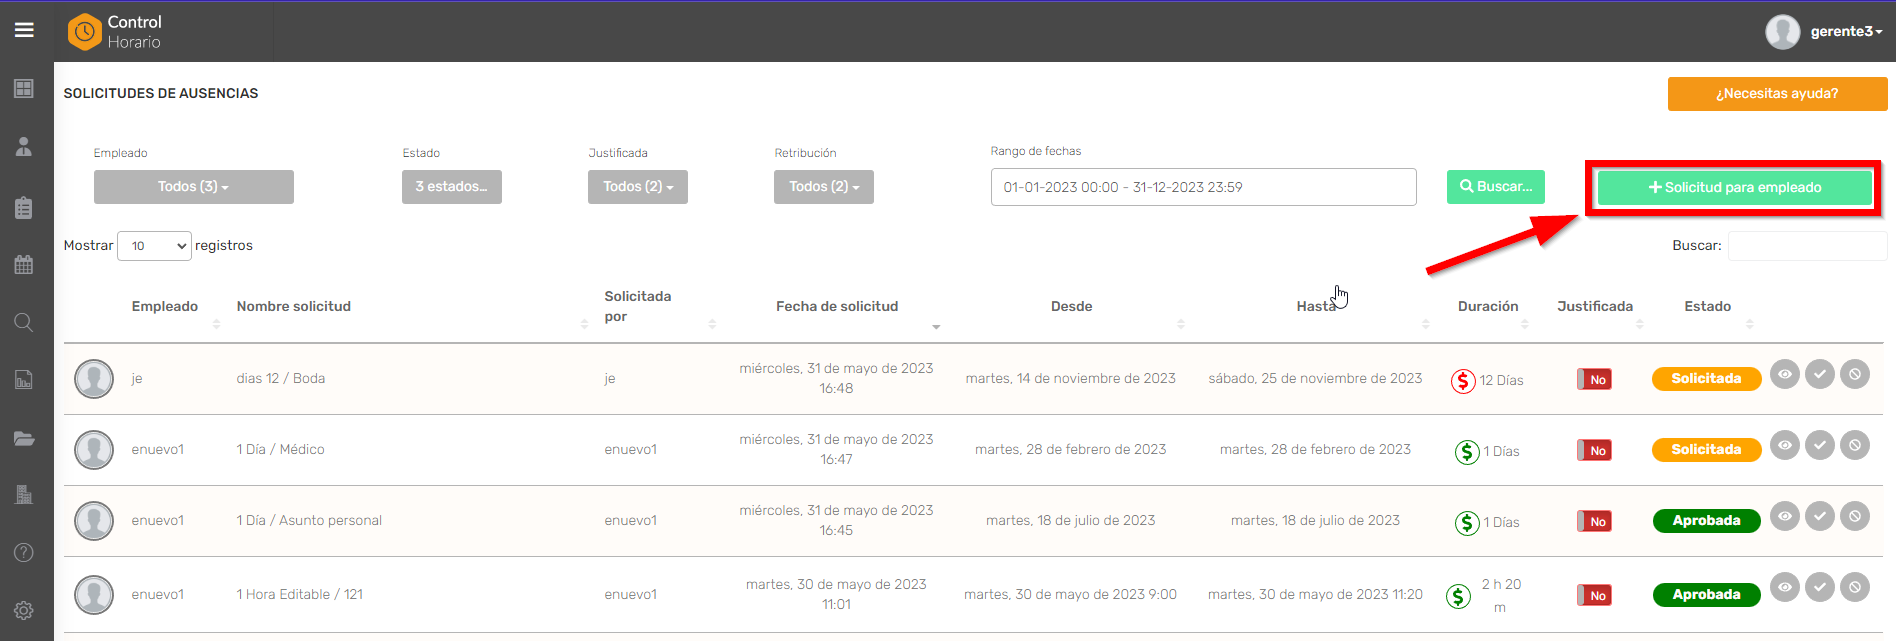Open the folder sidebar icon
The image size is (1896, 641).
pos(24,438)
